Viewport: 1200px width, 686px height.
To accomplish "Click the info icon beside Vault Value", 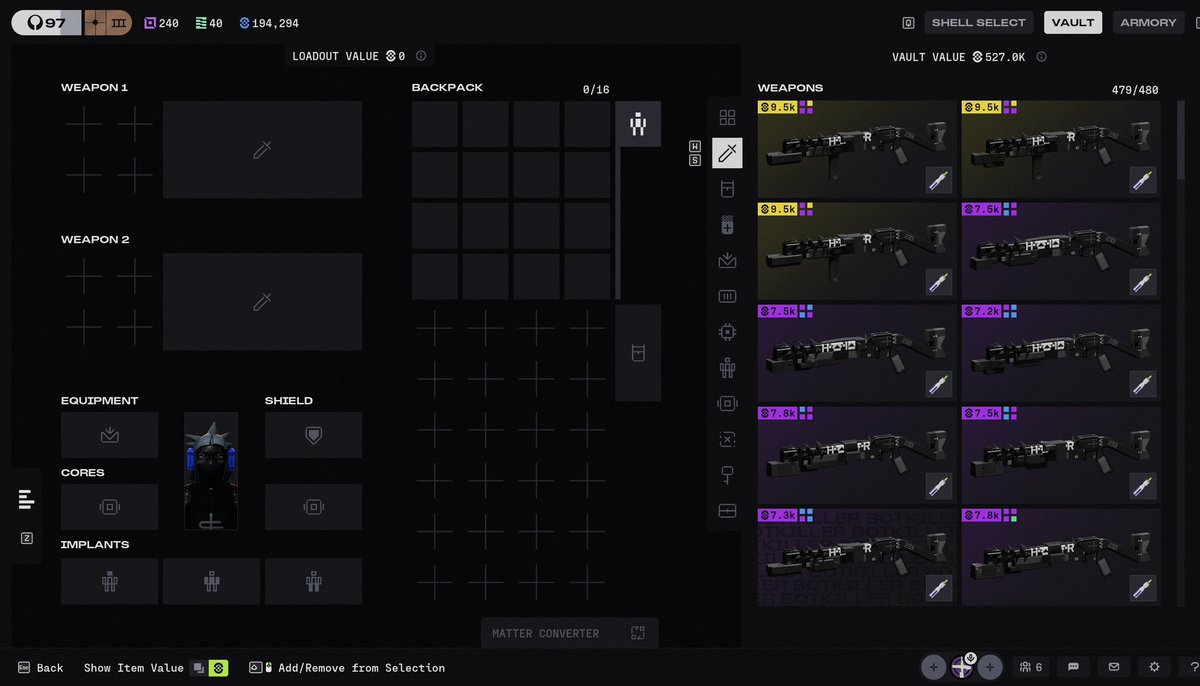I will 1041,57.
